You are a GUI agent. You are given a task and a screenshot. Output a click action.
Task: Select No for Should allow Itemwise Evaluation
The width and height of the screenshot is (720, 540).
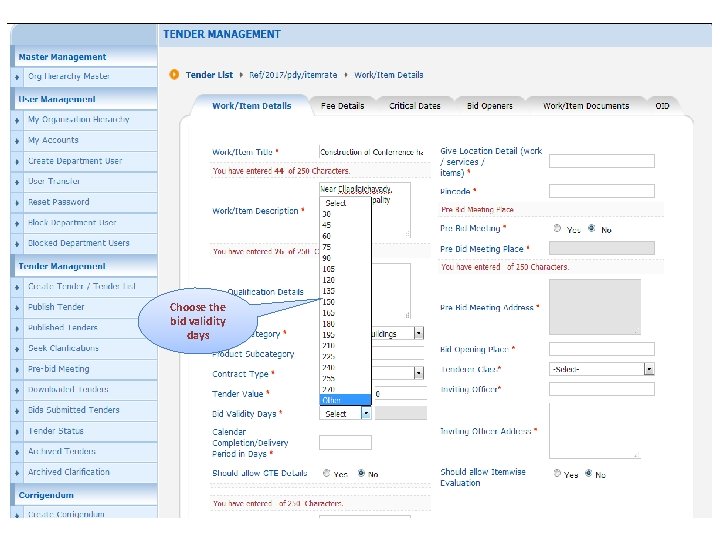[x=588, y=473]
